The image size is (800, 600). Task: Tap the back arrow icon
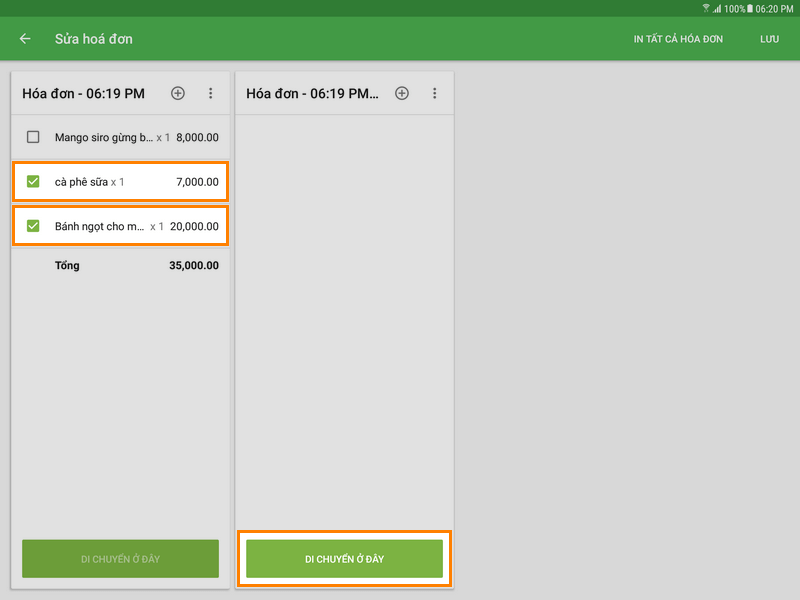[25, 39]
